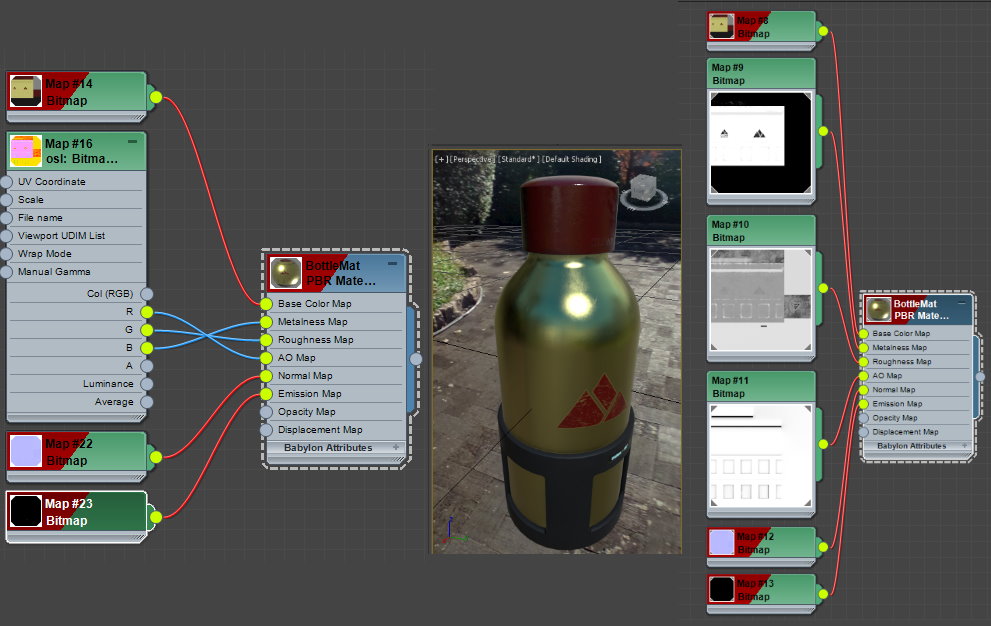Click the Map #13 bitmap thumbnail
Screen dimensions: 991x626
tap(721, 589)
